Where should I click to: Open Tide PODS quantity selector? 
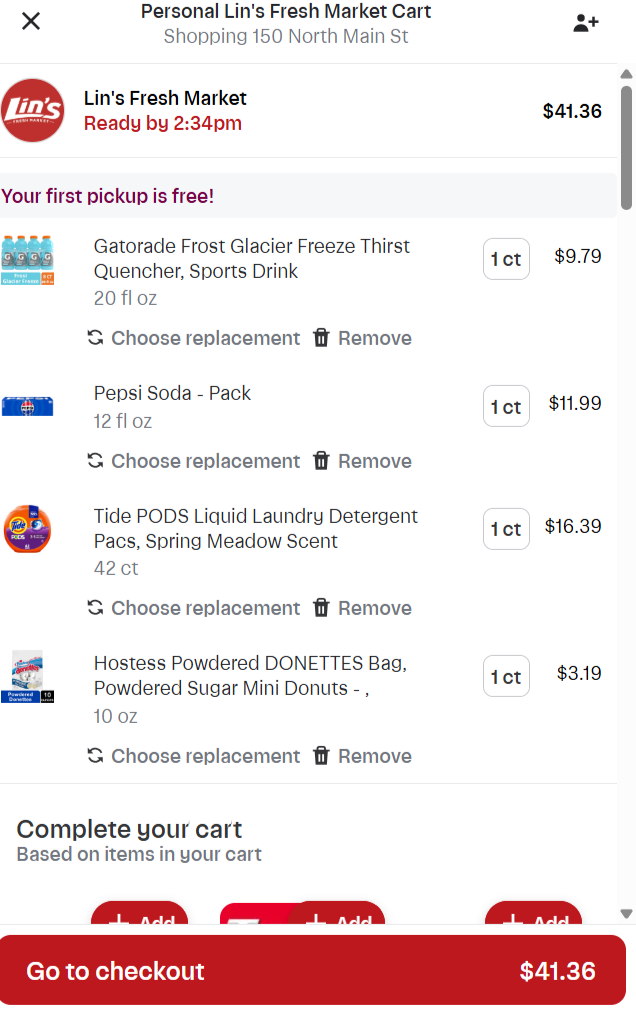point(506,529)
